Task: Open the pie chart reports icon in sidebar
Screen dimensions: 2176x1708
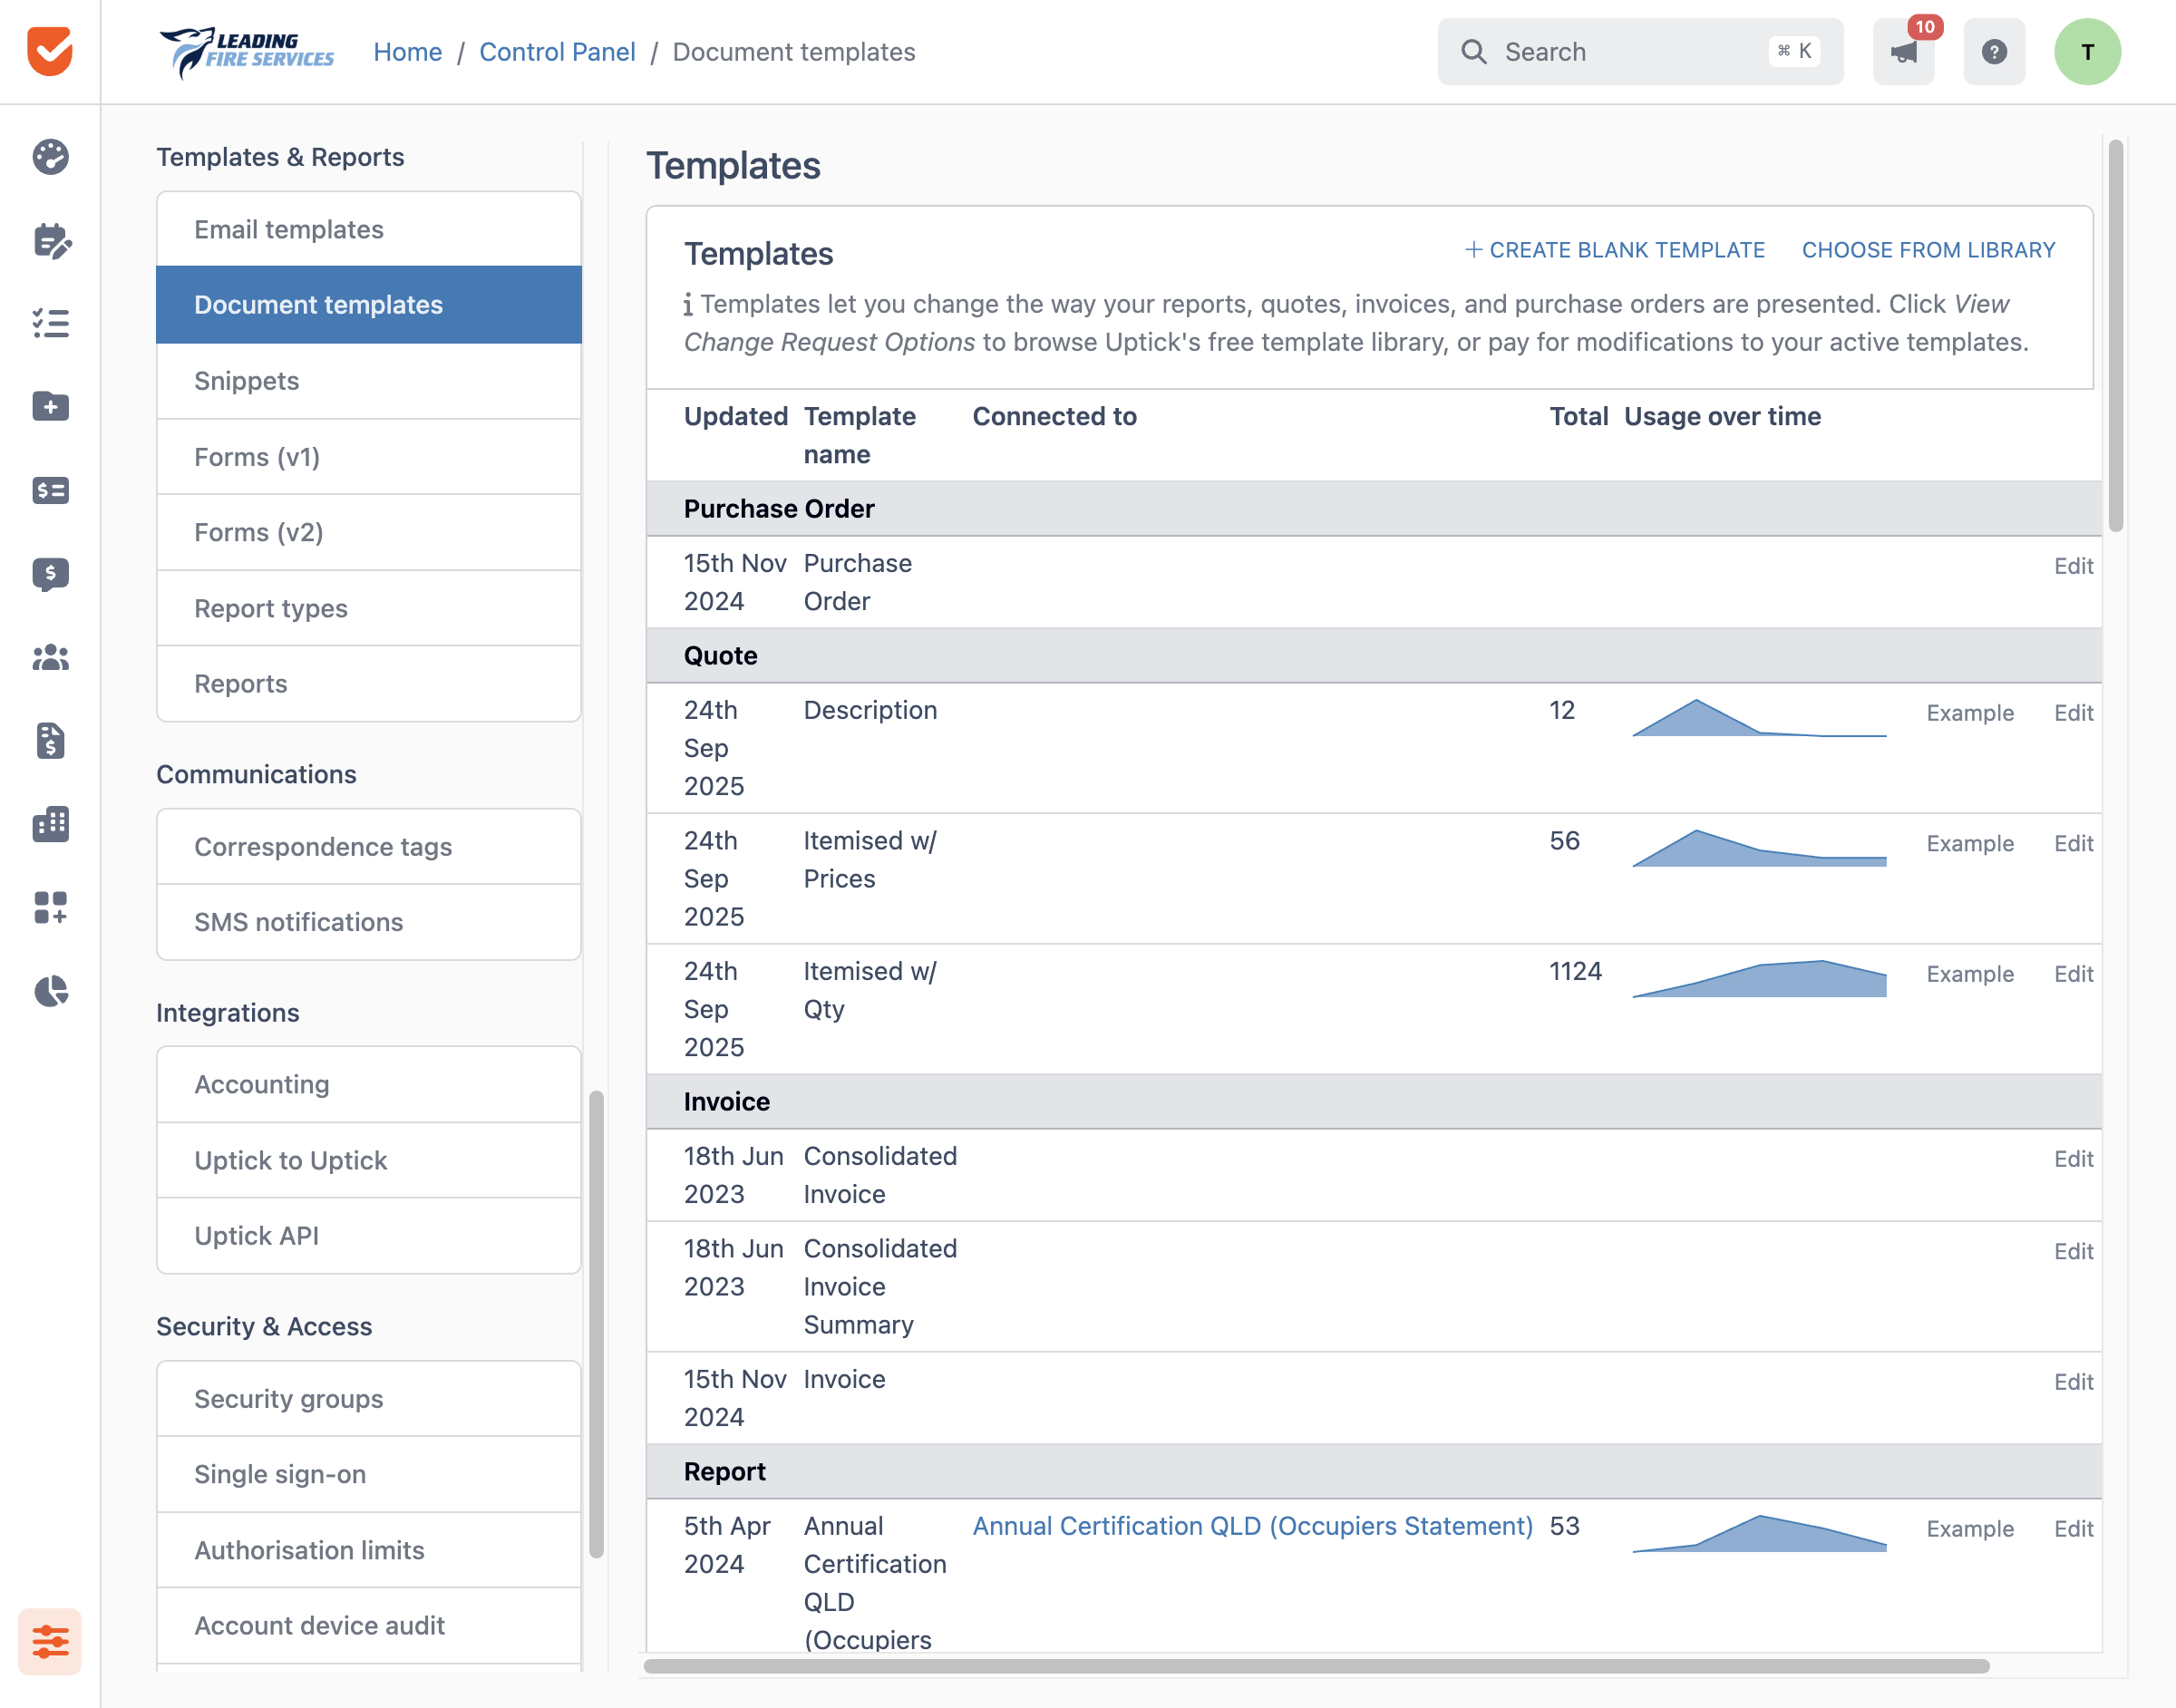Action: 50,991
